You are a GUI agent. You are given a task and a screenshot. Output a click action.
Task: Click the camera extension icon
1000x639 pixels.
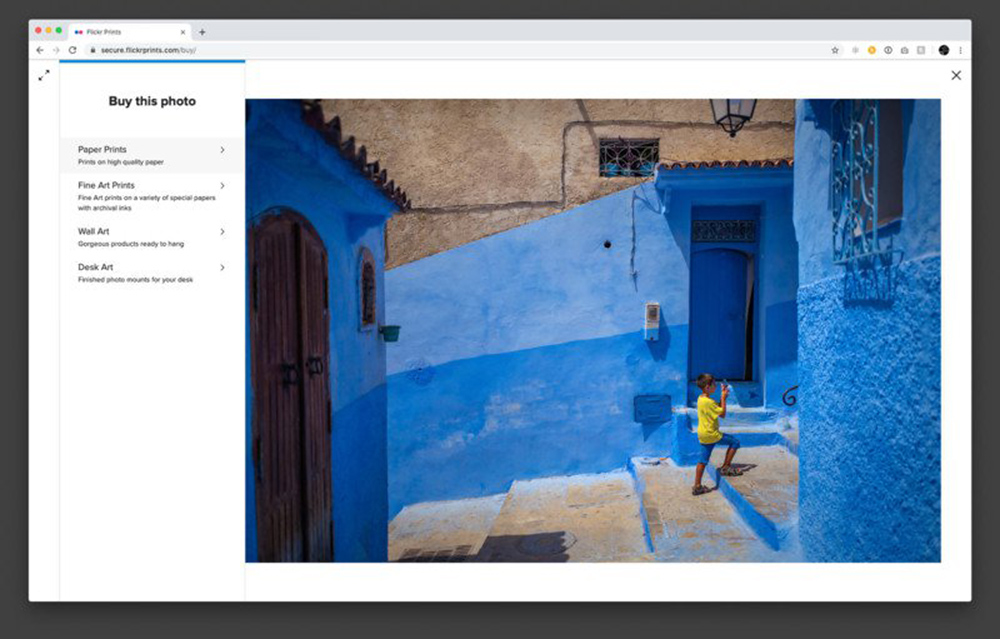coord(904,50)
